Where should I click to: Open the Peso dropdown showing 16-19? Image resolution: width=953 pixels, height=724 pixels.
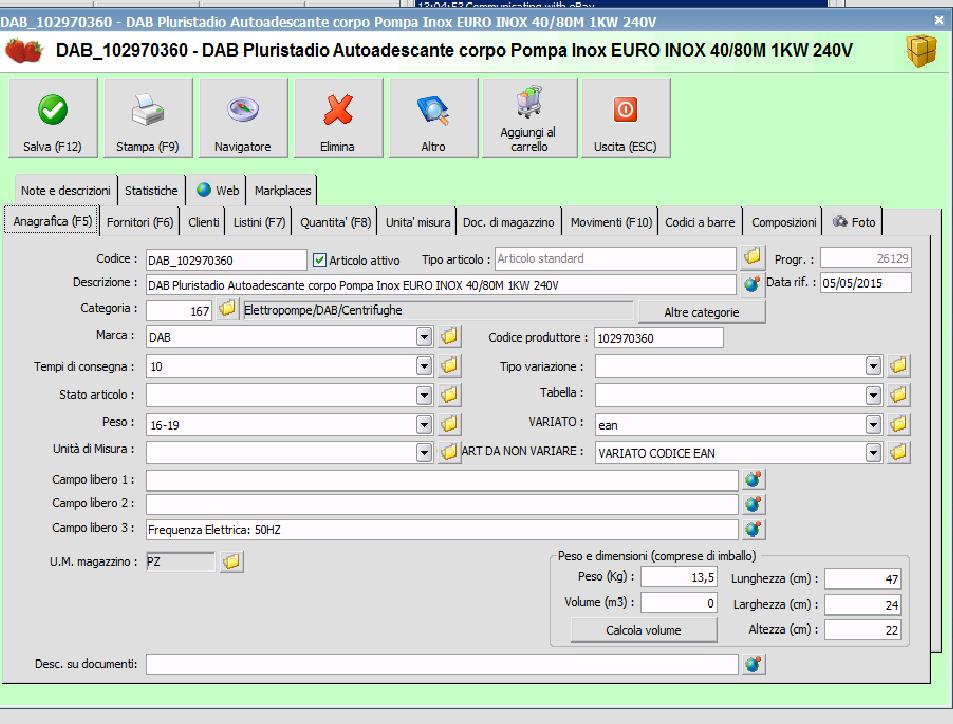pyautogui.click(x=425, y=424)
